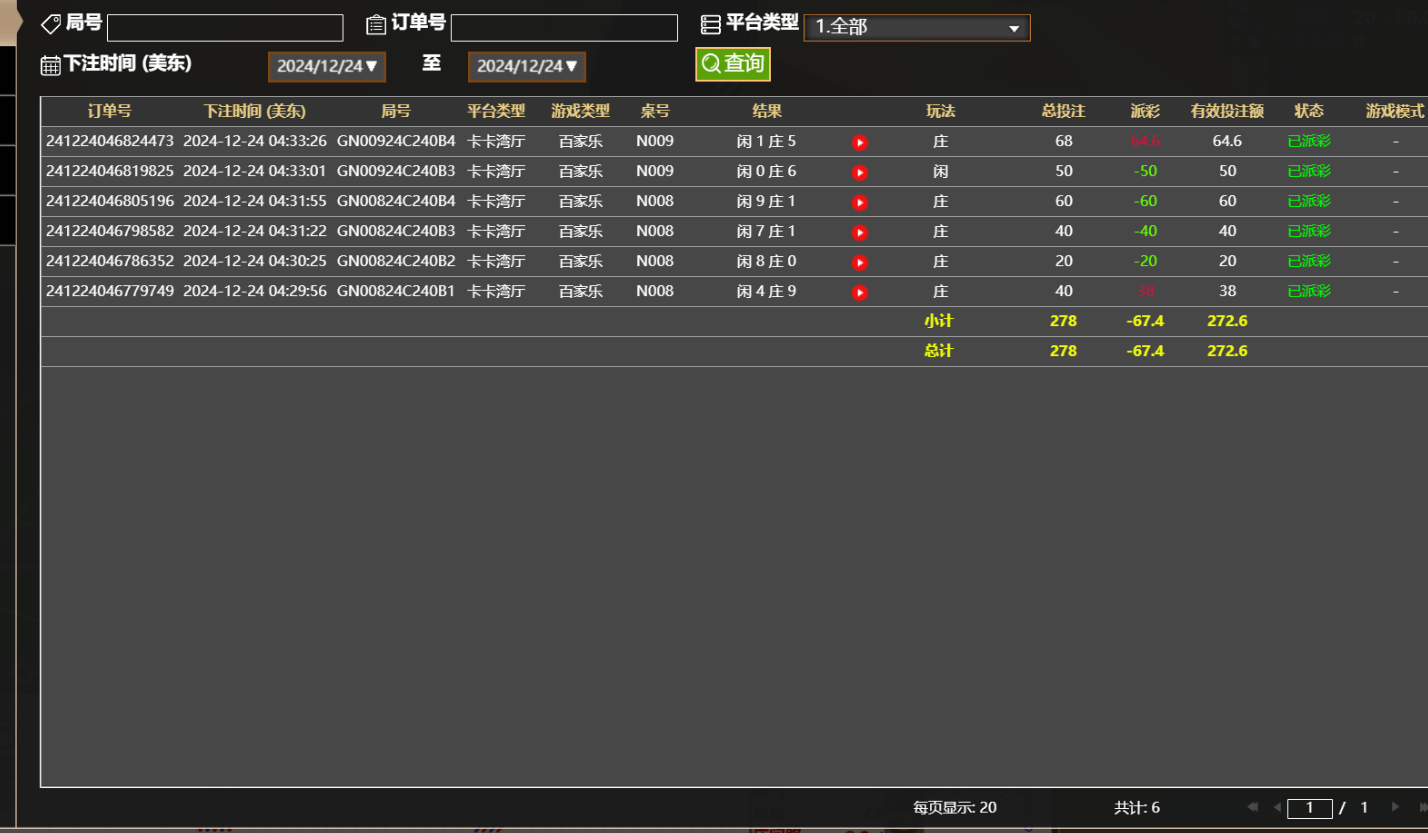
Task: Click the page number box showing 1
Action: click(1312, 808)
